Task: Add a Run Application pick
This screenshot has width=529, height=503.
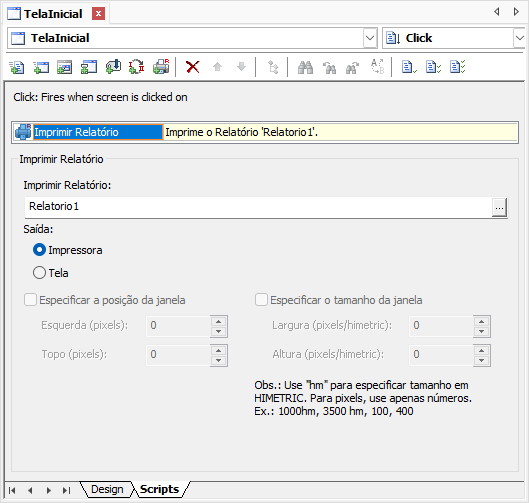Action: pos(89,67)
